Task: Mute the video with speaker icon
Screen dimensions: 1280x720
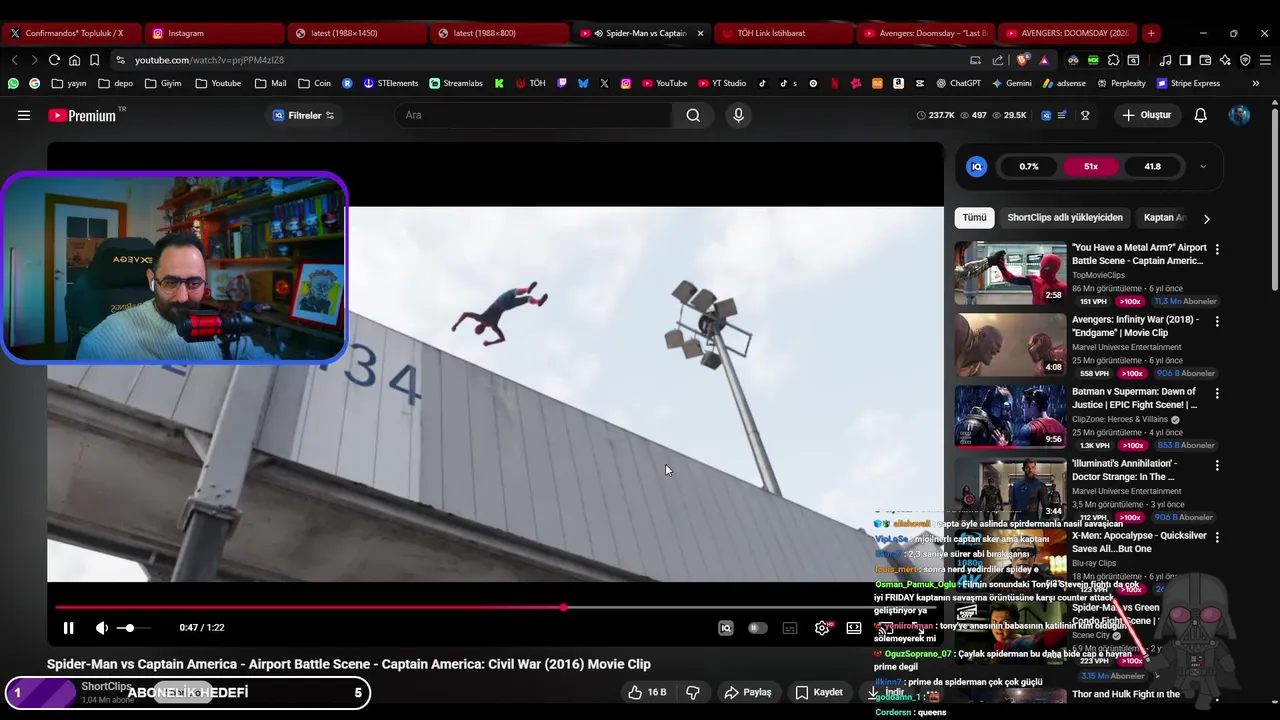Action: pos(102,628)
